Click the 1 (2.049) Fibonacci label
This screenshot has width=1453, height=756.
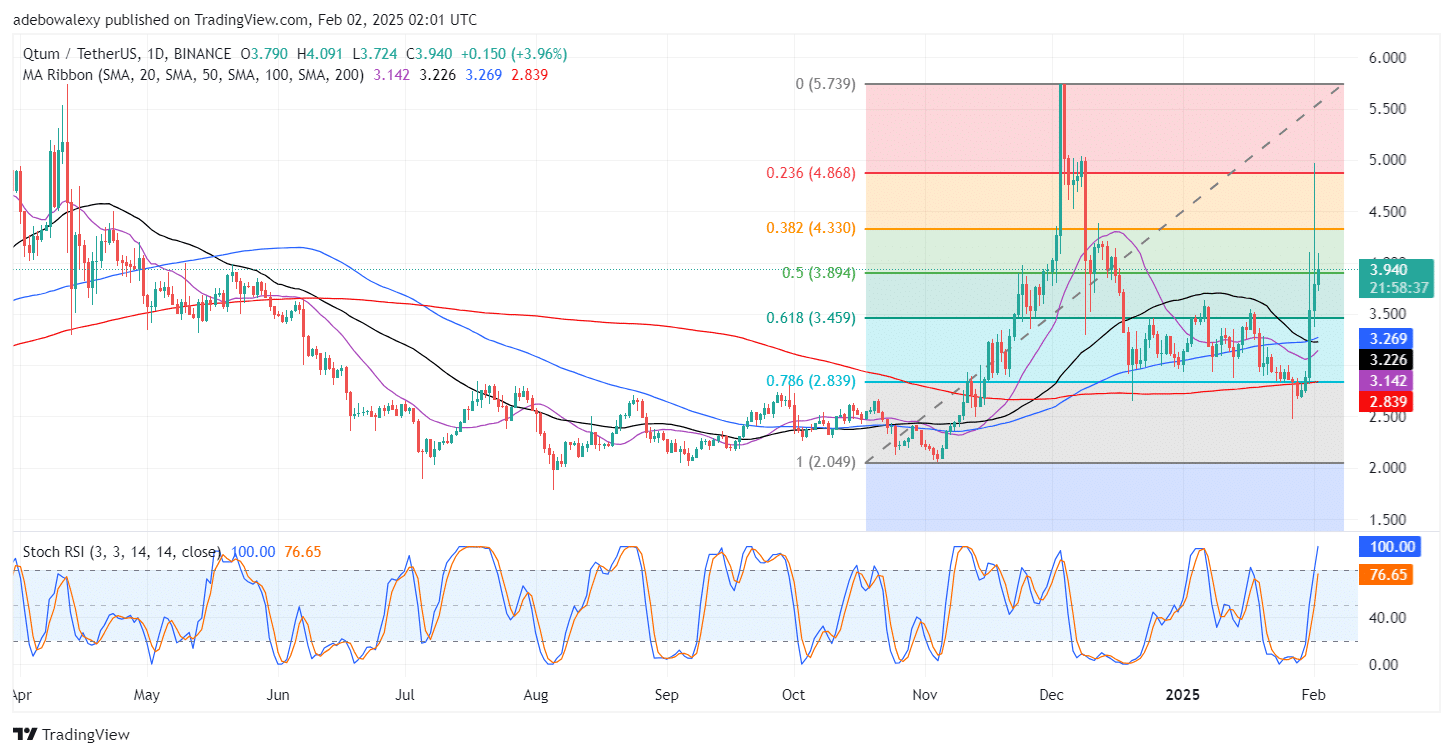tap(825, 462)
